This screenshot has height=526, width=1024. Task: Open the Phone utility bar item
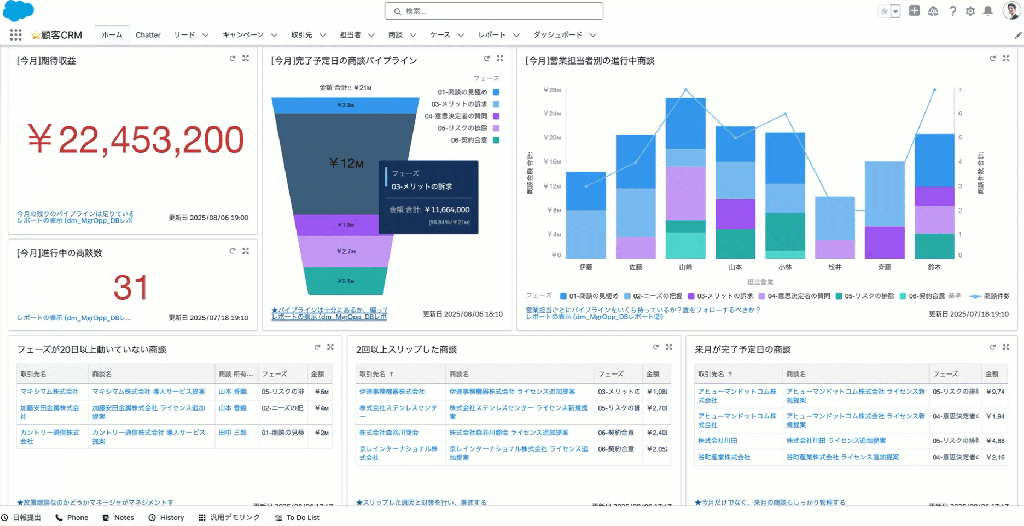72,518
